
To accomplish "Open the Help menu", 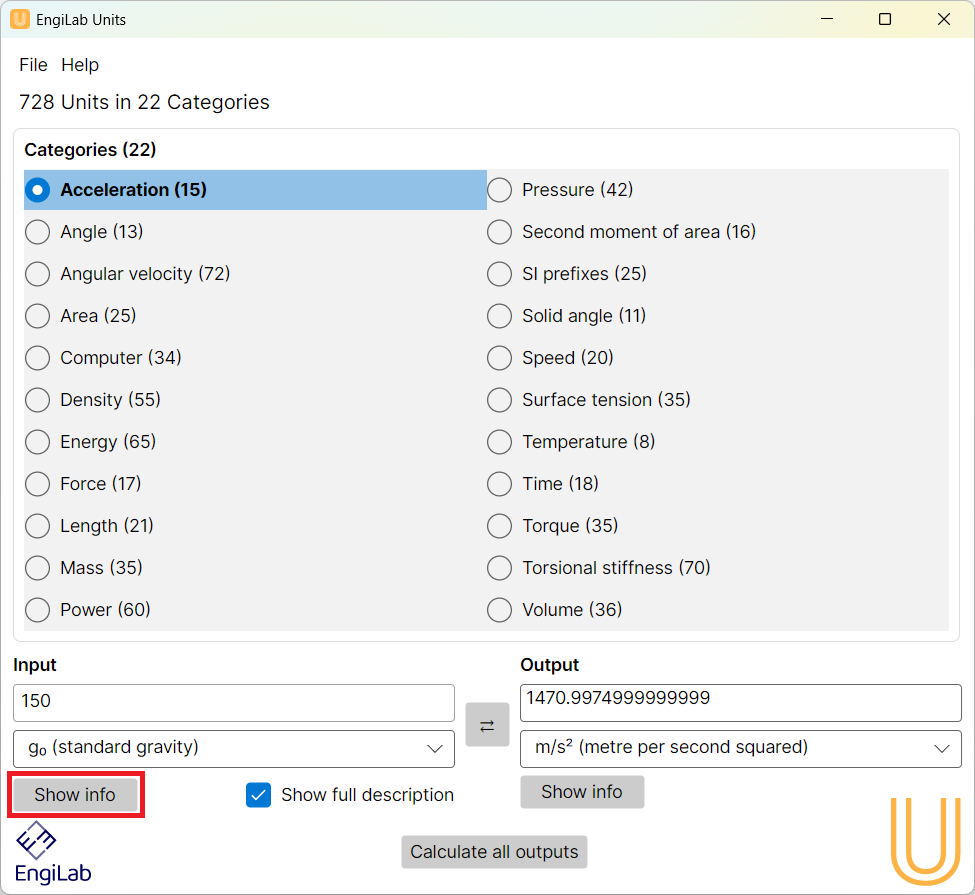I will [x=80, y=65].
